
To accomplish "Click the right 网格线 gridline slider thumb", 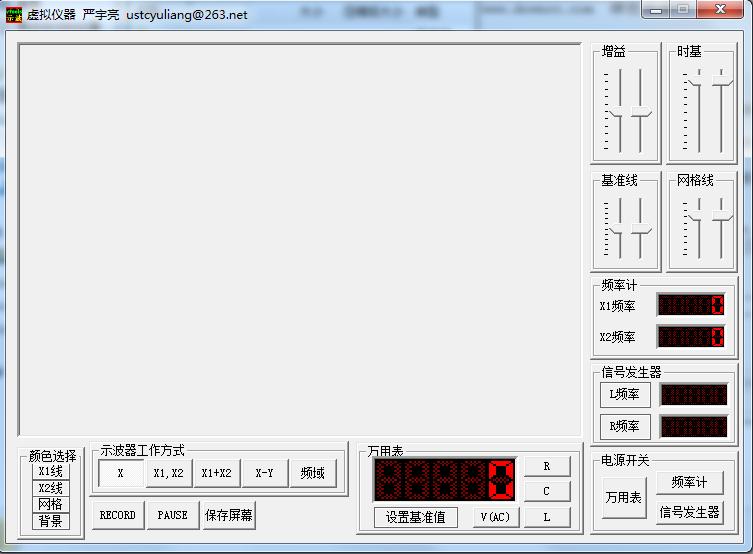I will pyautogui.click(x=722, y=216).
